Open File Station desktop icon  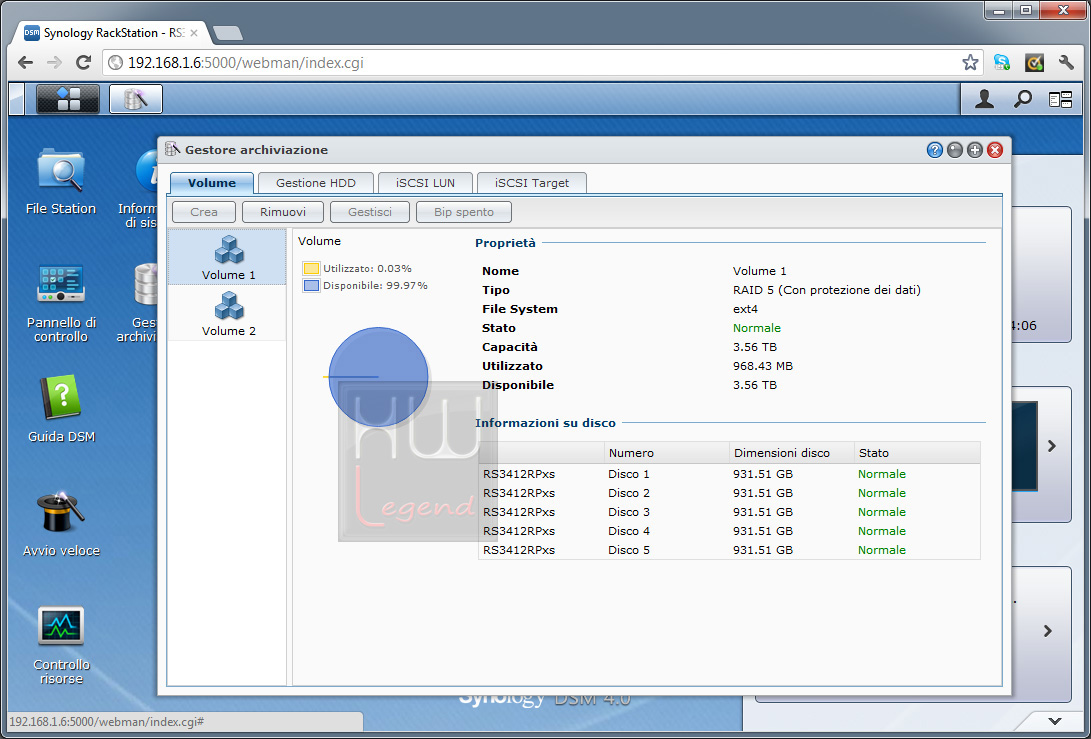pyautogui.click(x=61, y=181)
